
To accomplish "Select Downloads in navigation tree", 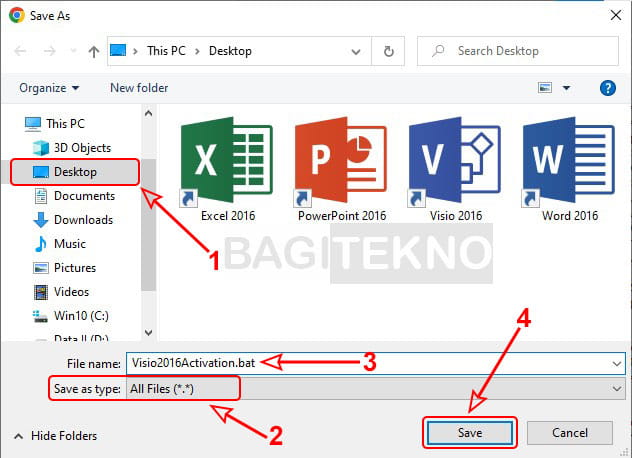I will (x=73, y=220).
